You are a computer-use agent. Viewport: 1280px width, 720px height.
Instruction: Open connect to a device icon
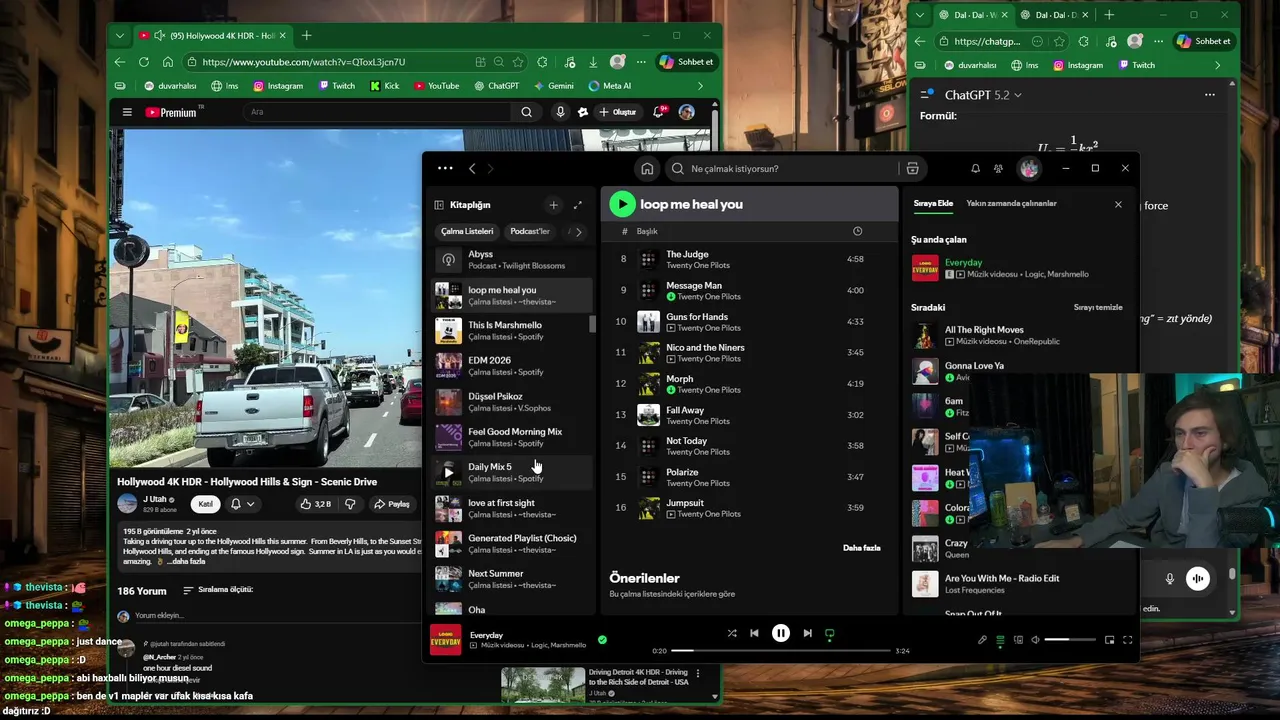click(1018, 640)
